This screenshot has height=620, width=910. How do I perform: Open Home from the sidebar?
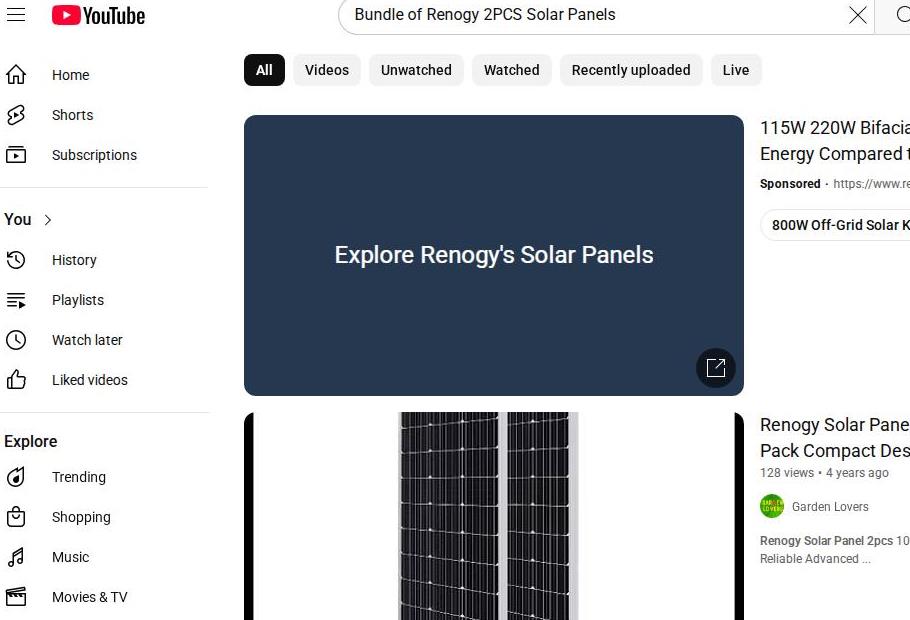point(70,75)
